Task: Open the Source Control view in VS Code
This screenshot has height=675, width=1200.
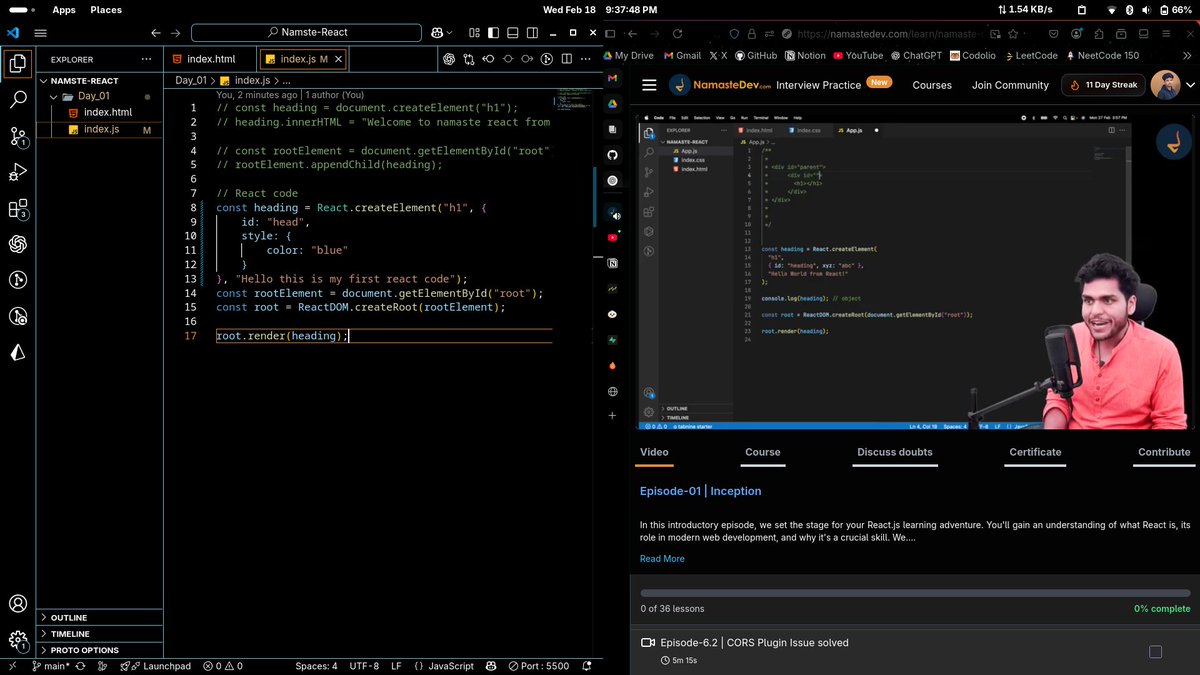Action: click(x=18, y=136)
